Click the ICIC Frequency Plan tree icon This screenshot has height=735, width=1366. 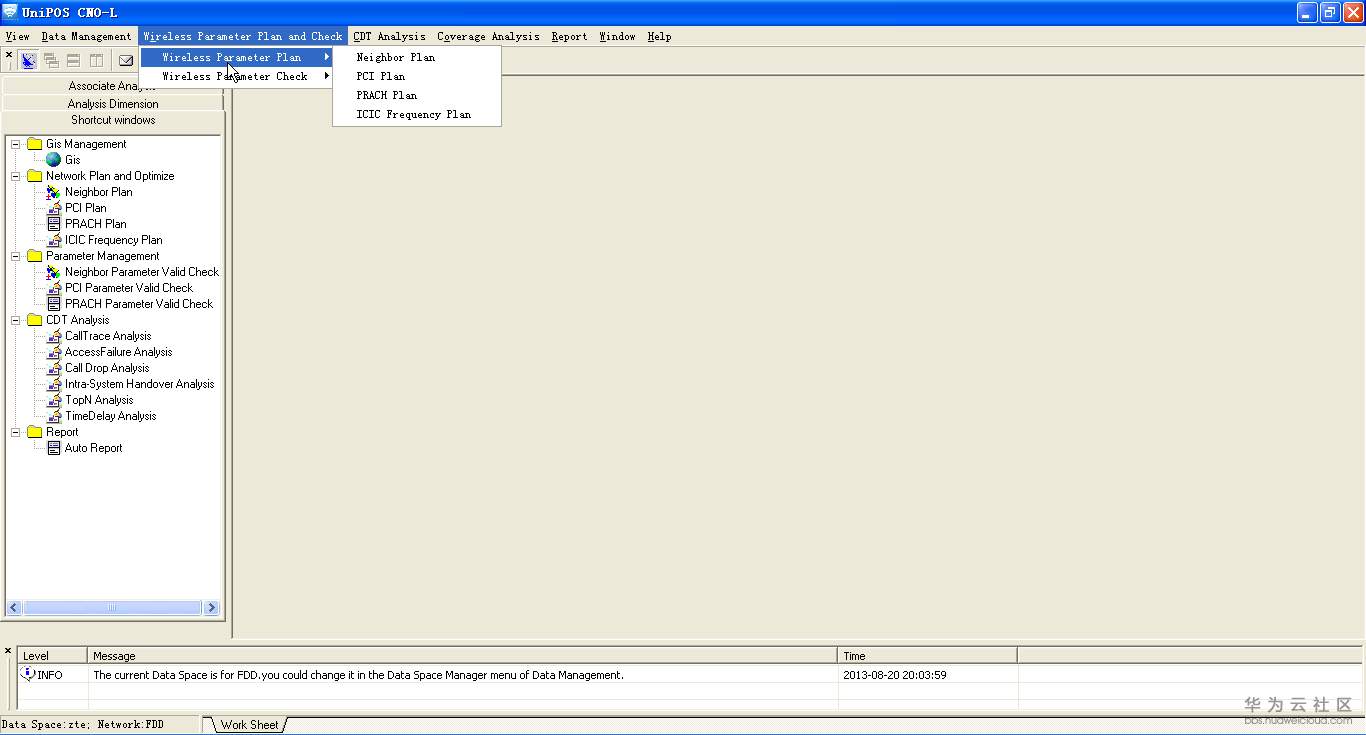click(54, 240)
